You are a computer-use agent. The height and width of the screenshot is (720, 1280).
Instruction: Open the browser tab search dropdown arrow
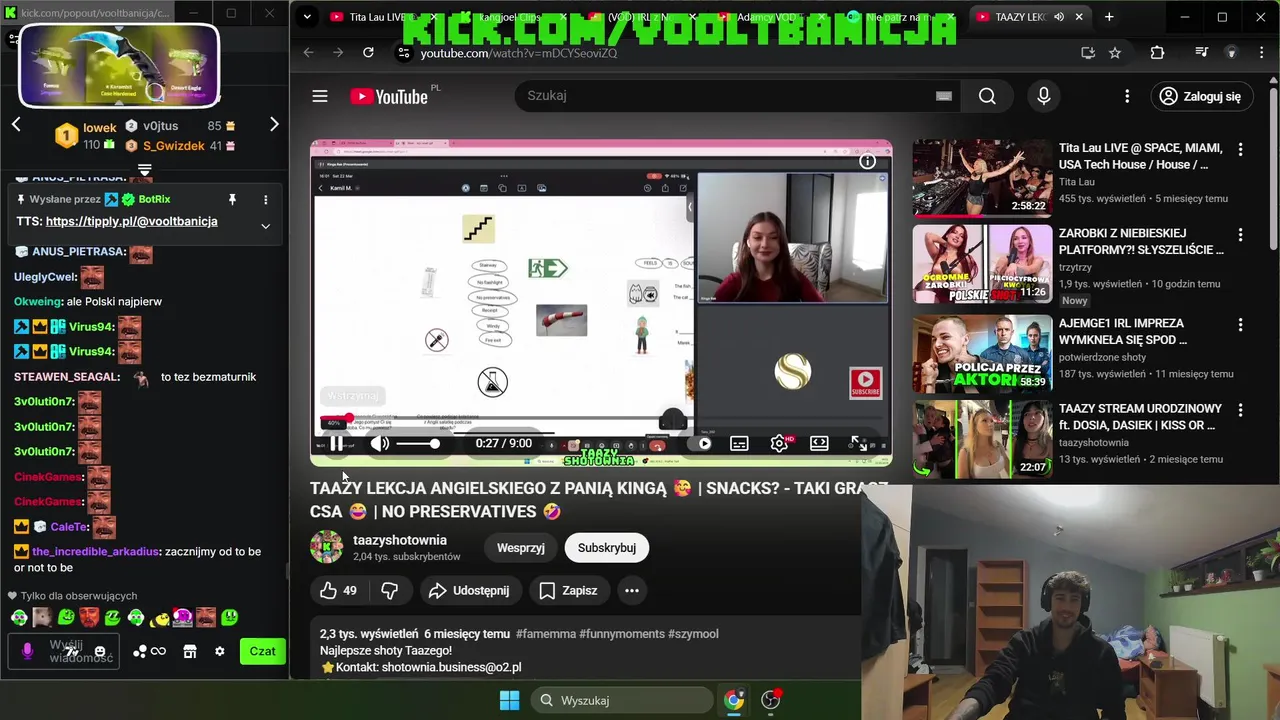pyautogui.click(x=307, y=17)
